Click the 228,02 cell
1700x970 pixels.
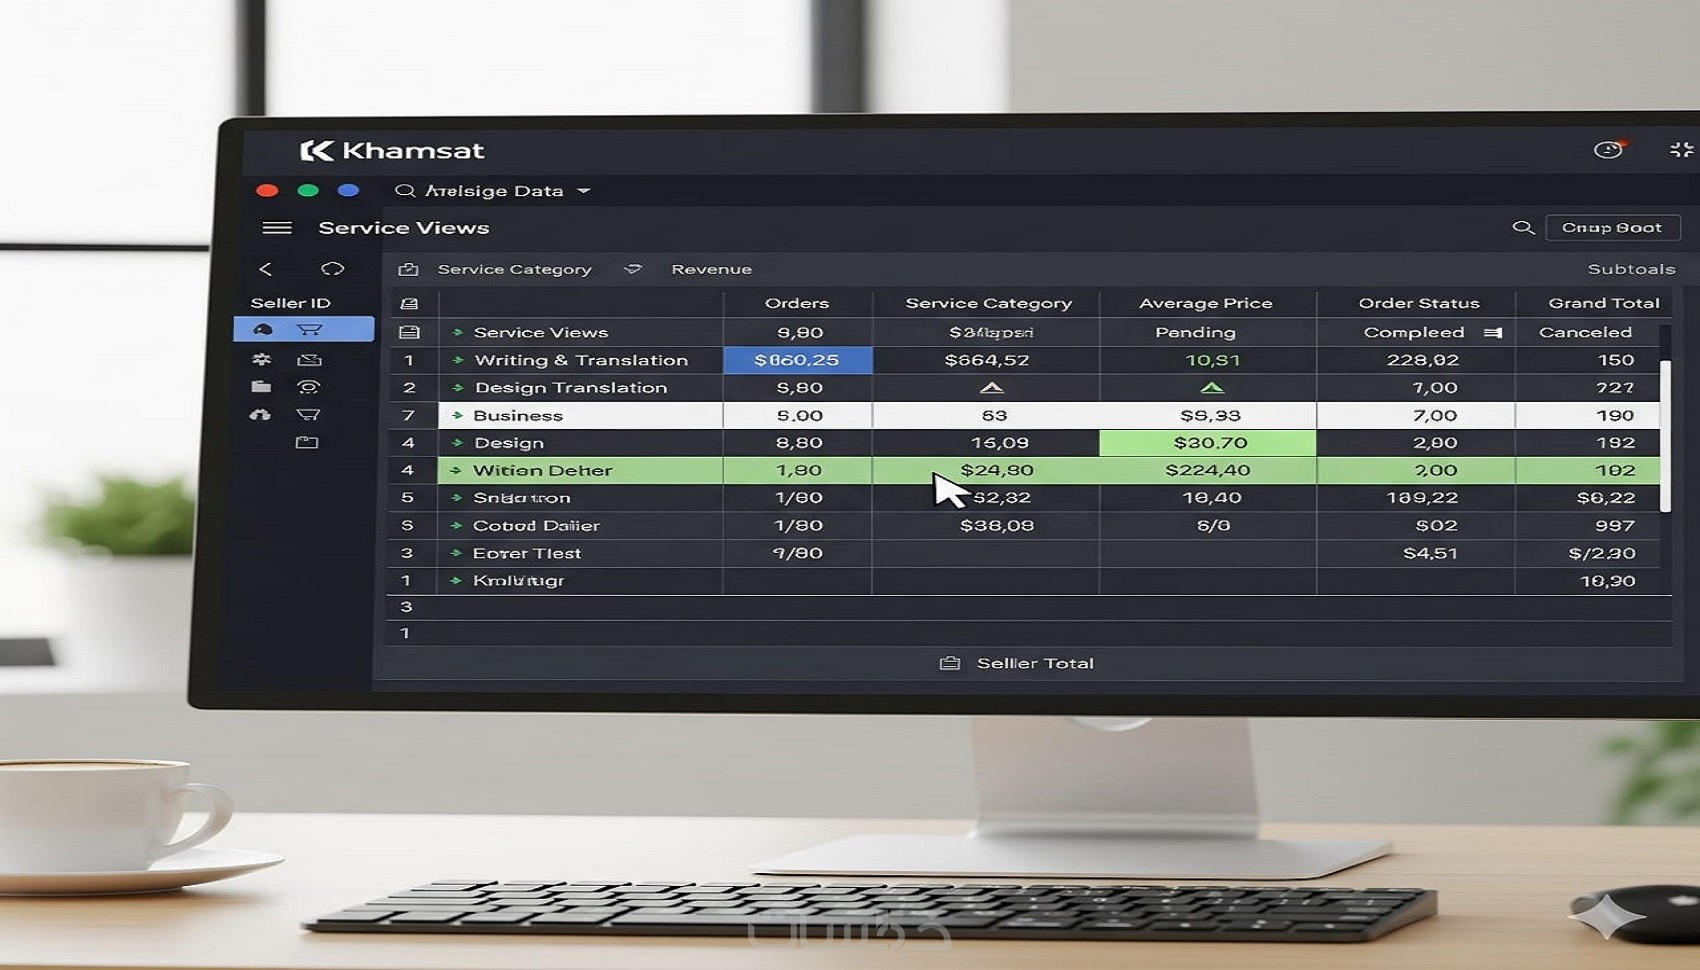(1422, 360)
